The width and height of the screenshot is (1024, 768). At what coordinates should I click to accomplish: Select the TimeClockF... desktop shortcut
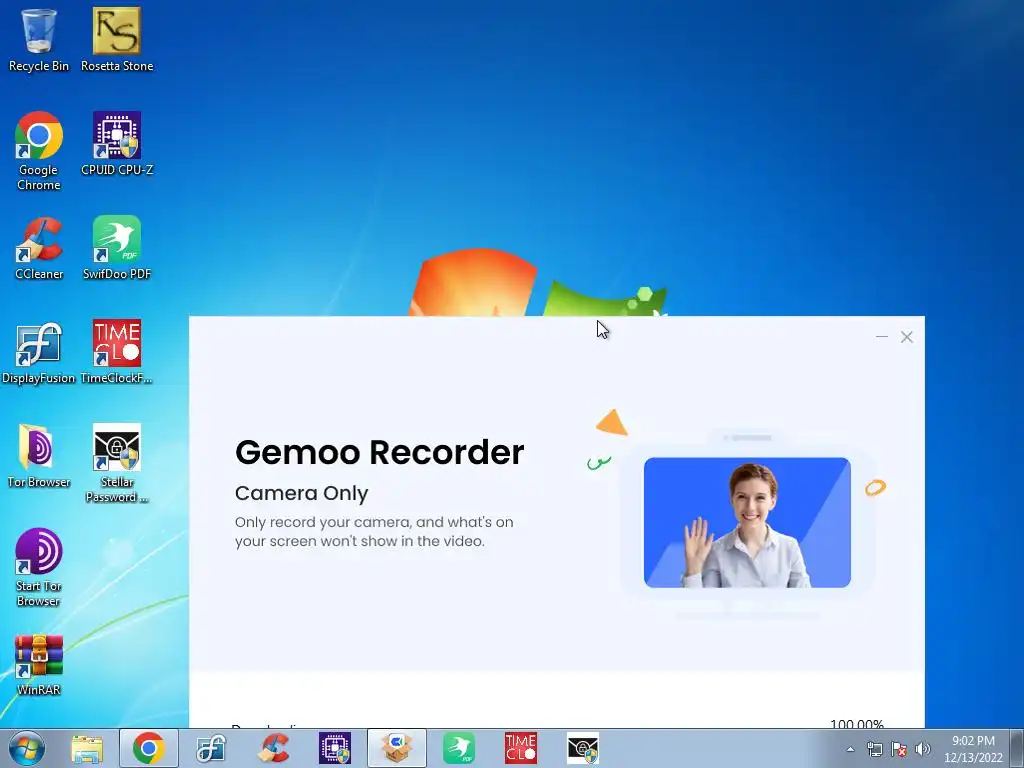click(x=117, y=353)
